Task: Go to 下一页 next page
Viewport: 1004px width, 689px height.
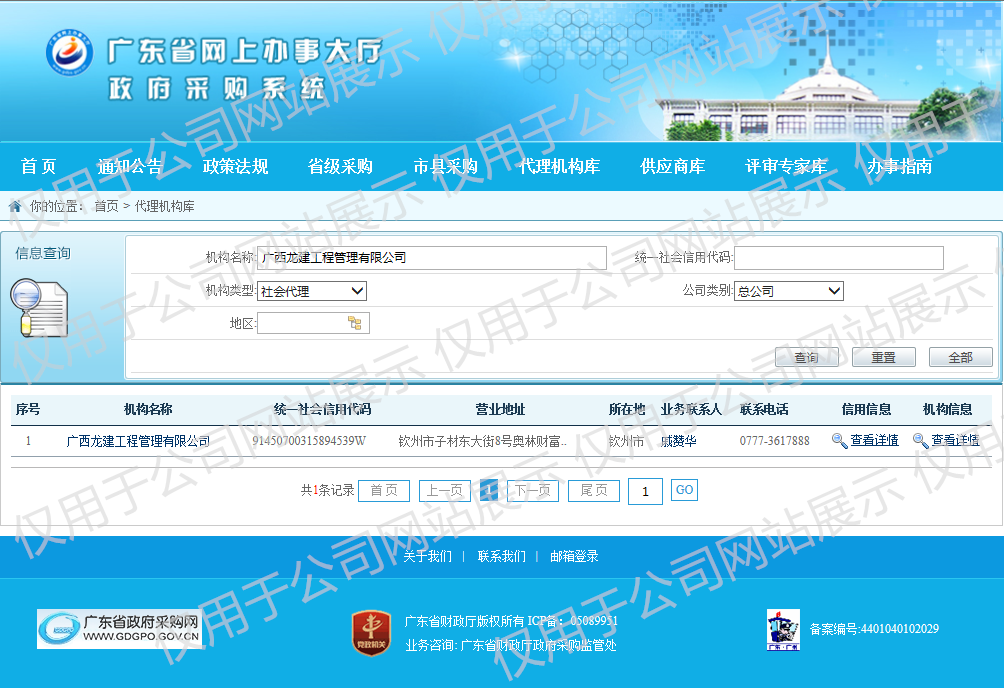Action: (x=533, y=490)
